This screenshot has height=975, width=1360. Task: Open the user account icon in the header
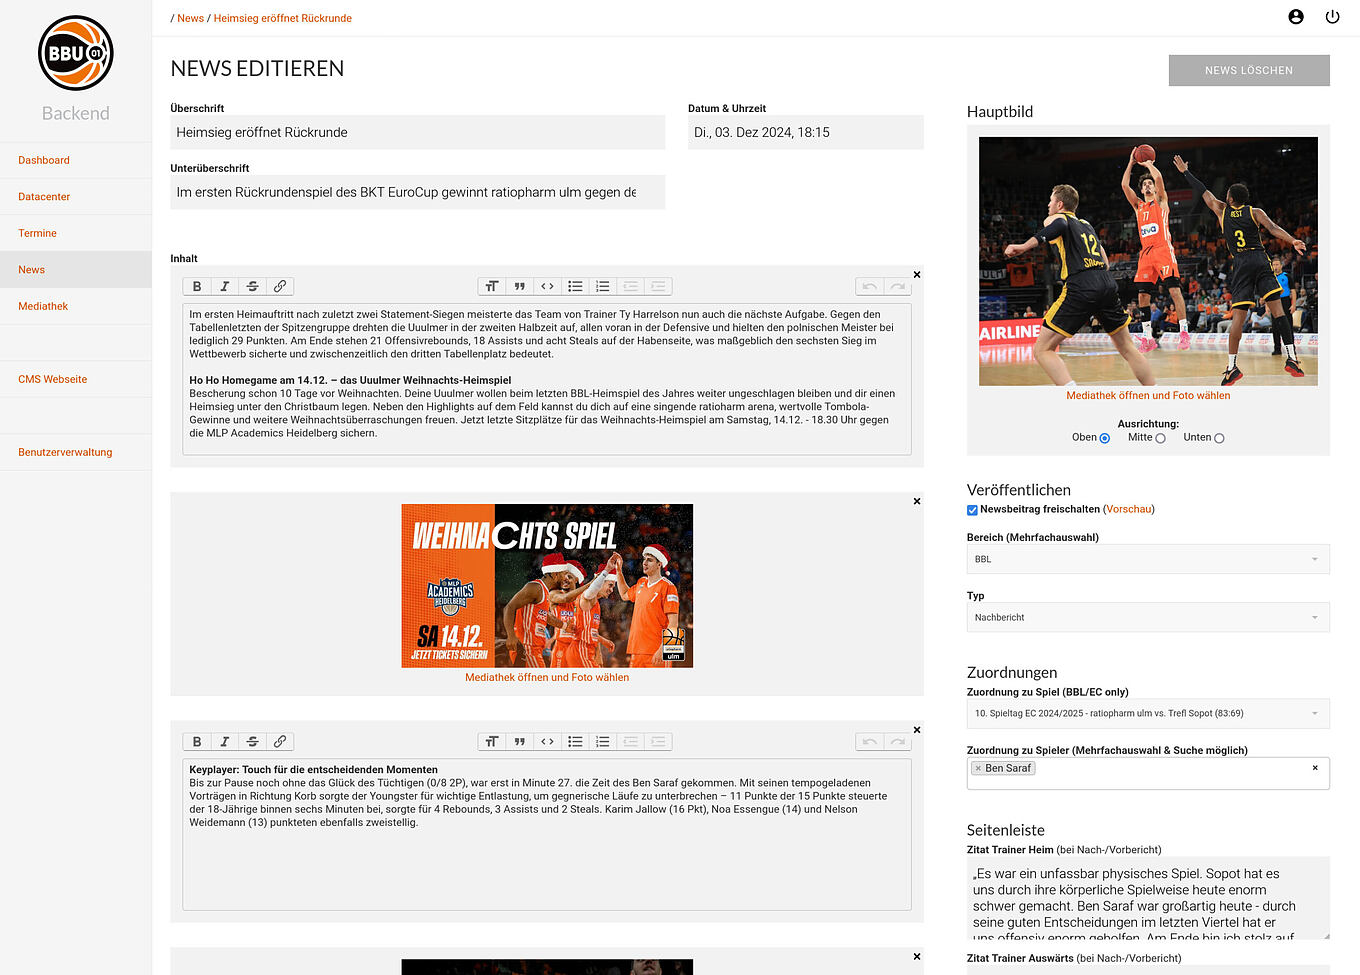click(1295, 17)
